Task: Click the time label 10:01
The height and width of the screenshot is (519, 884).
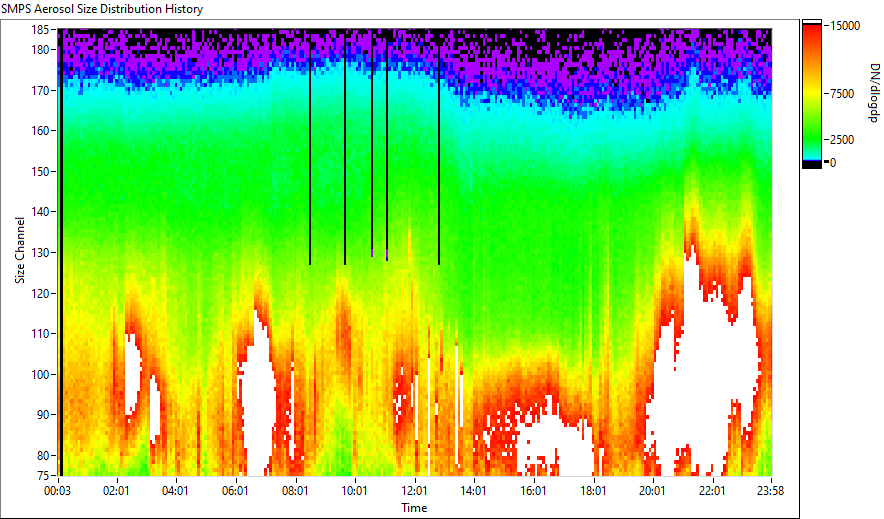Action: pos(355,491)
